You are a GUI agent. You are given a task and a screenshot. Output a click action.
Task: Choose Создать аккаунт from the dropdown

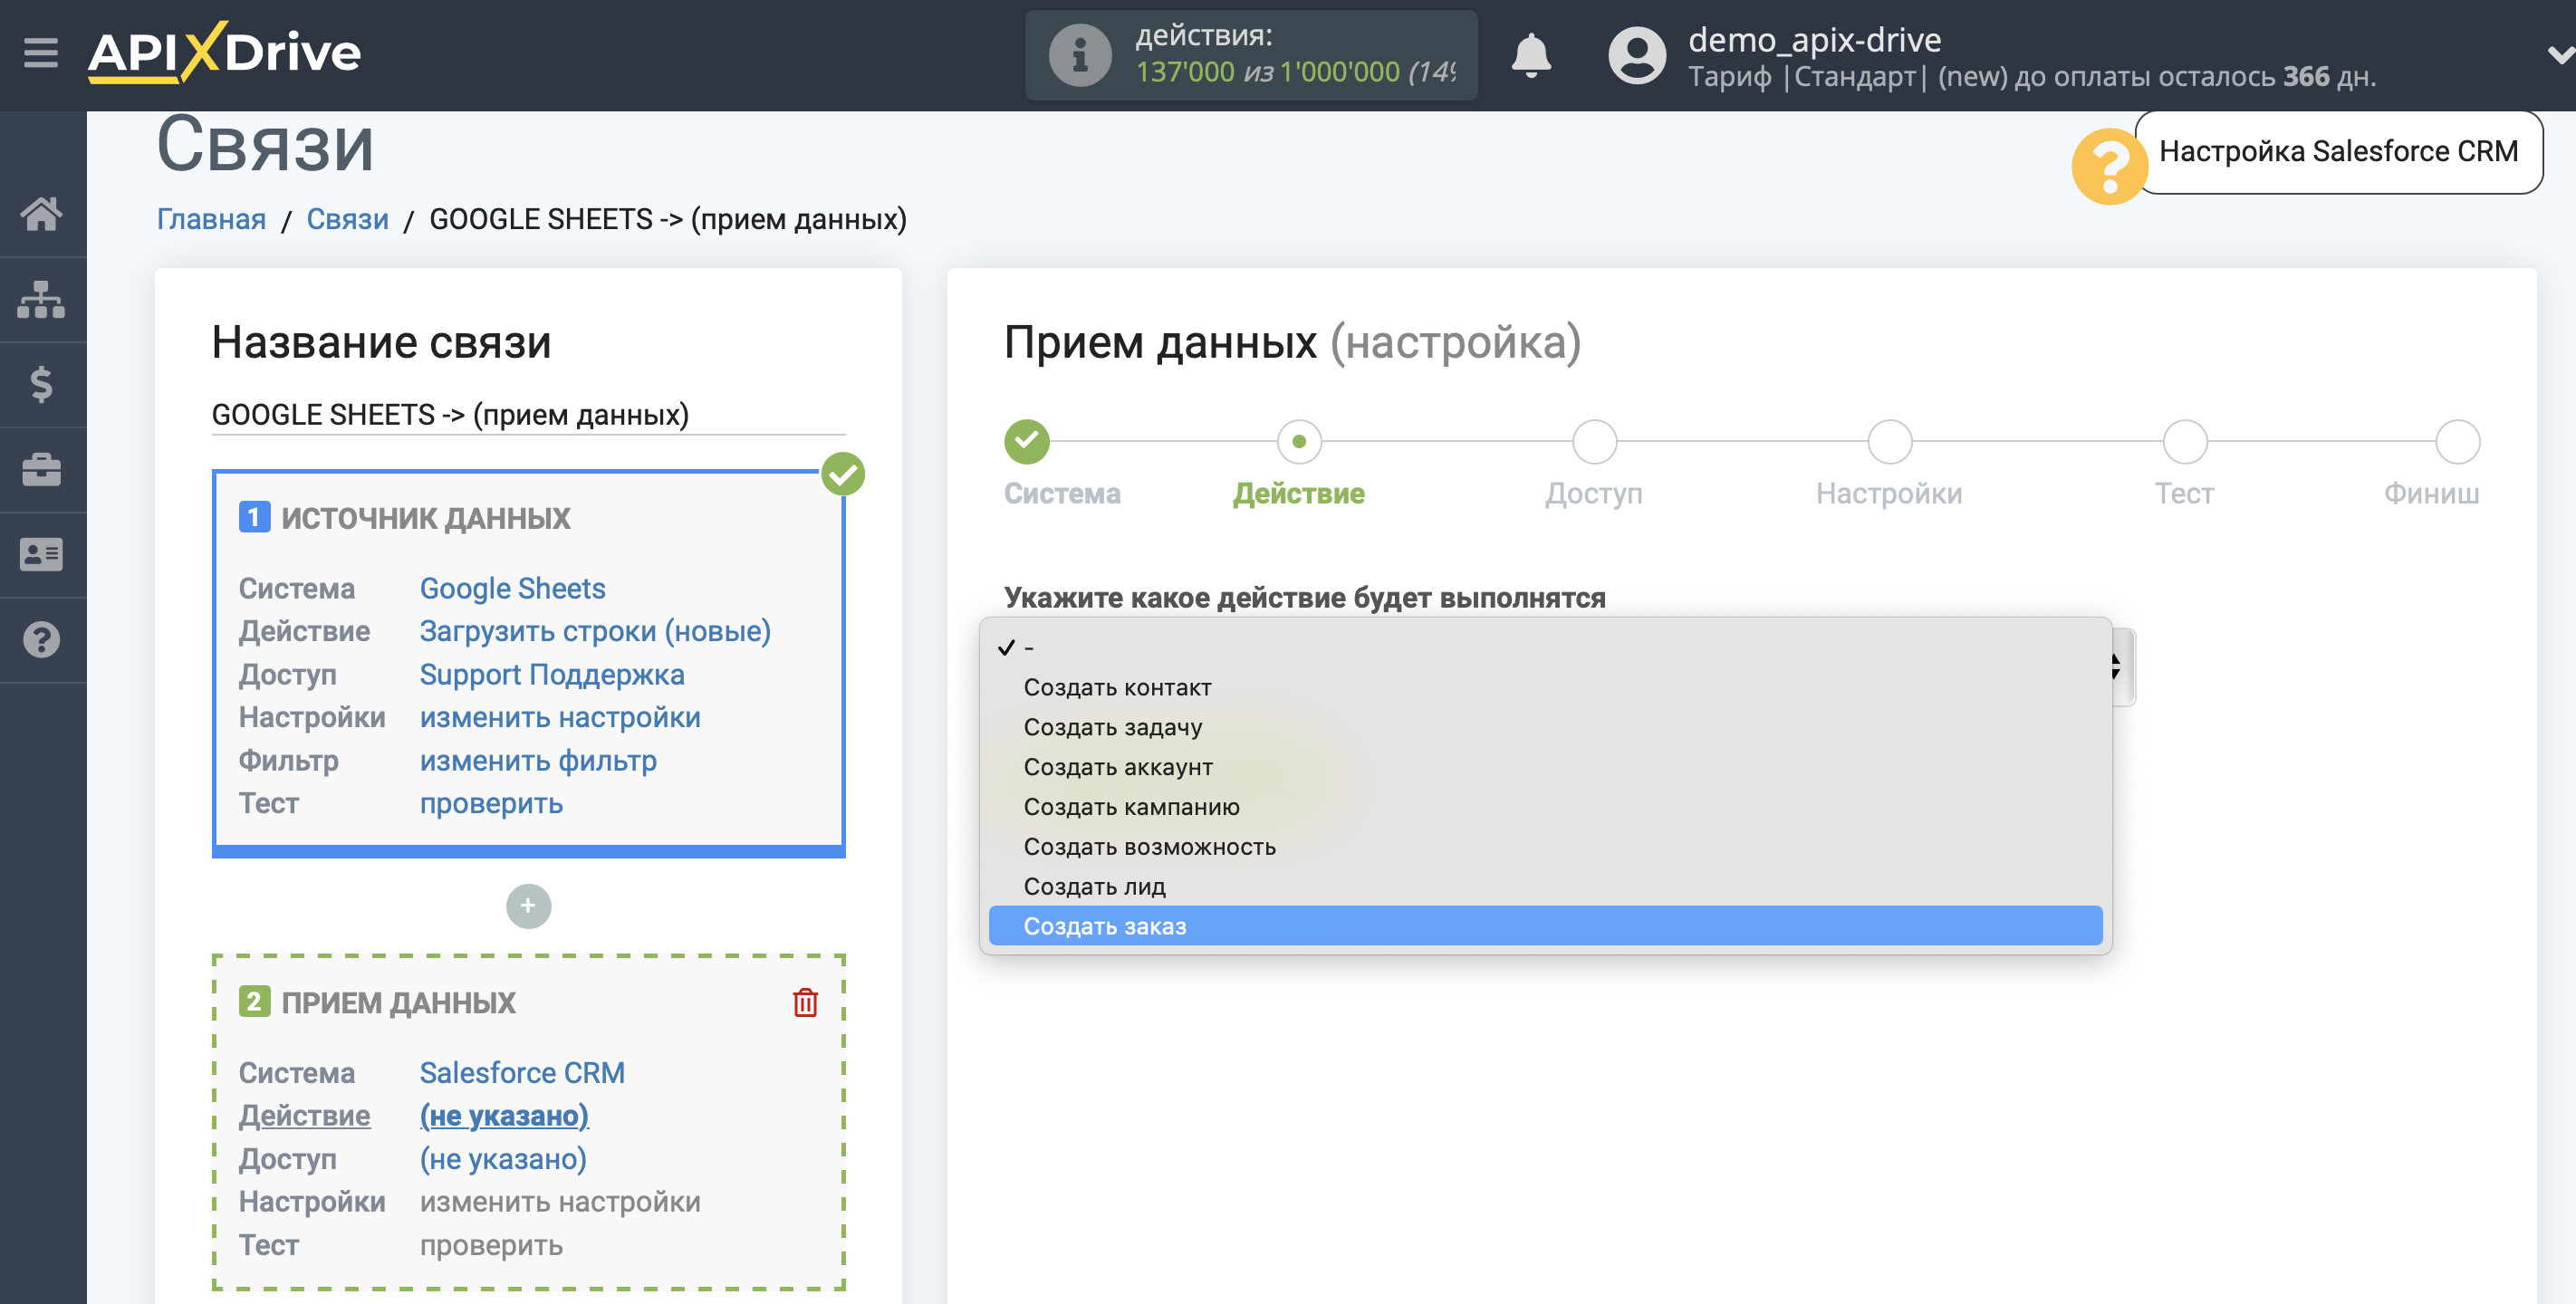[x=1545, y=767]
